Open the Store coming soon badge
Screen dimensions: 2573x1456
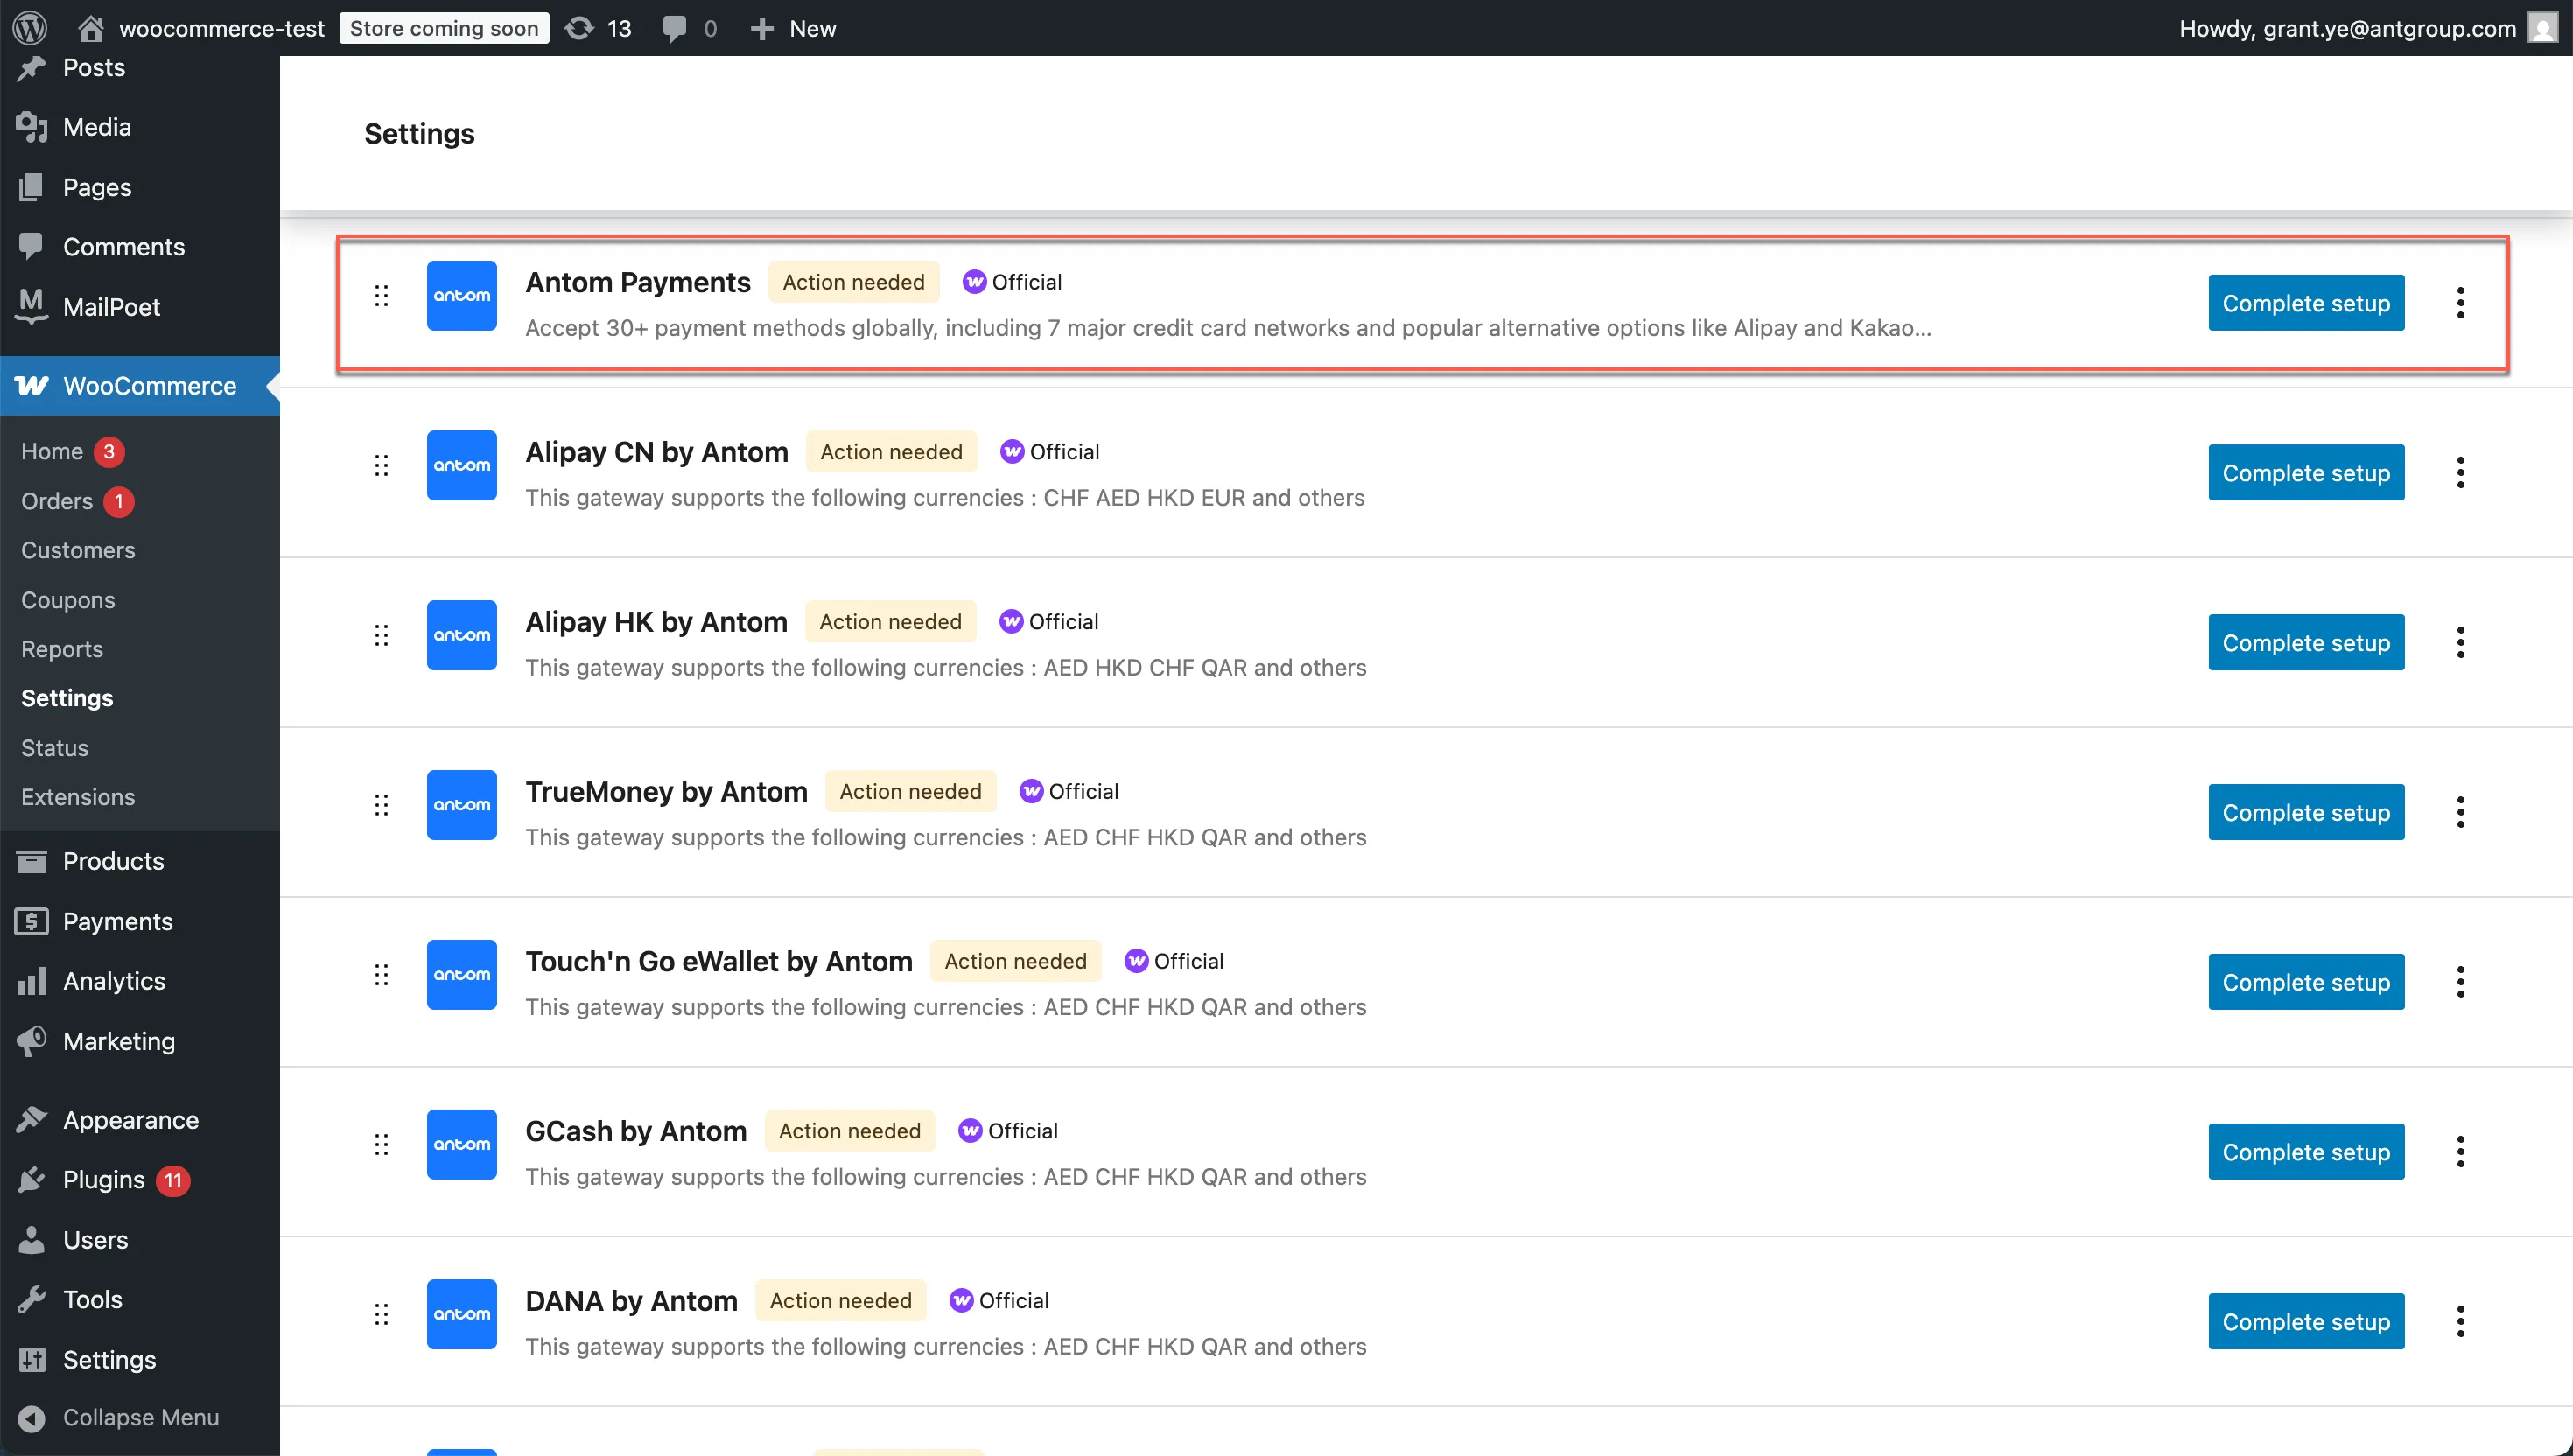444,28
